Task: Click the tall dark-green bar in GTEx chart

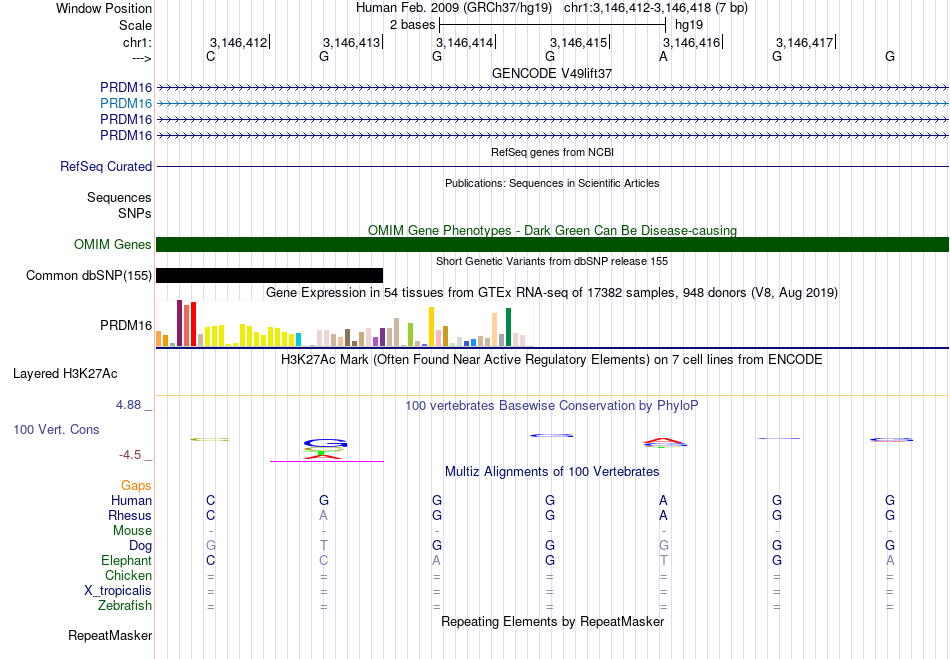Action: tap(508, 327)
